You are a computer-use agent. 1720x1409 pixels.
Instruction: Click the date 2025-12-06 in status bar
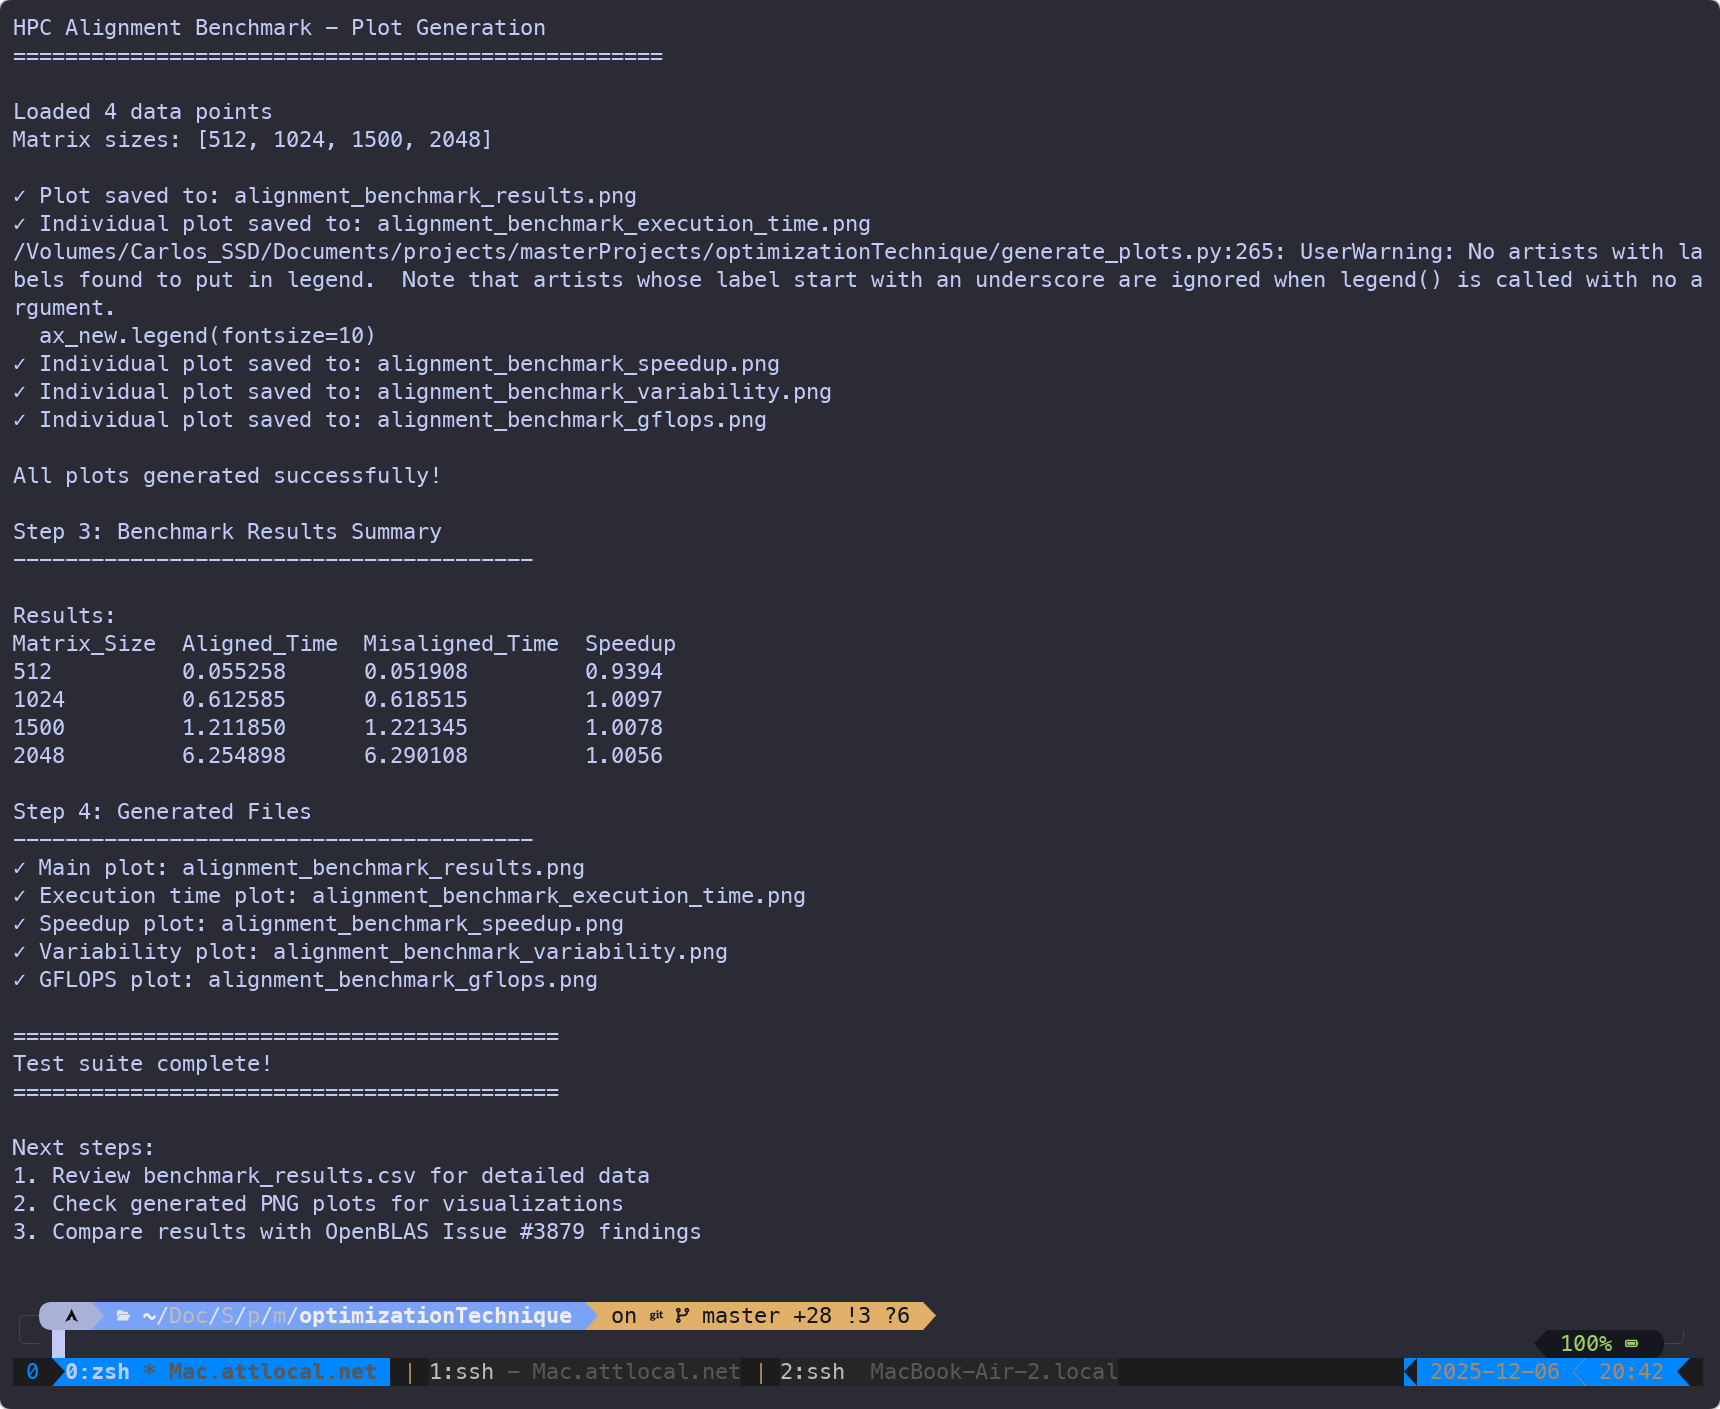click(1494, 1372)
